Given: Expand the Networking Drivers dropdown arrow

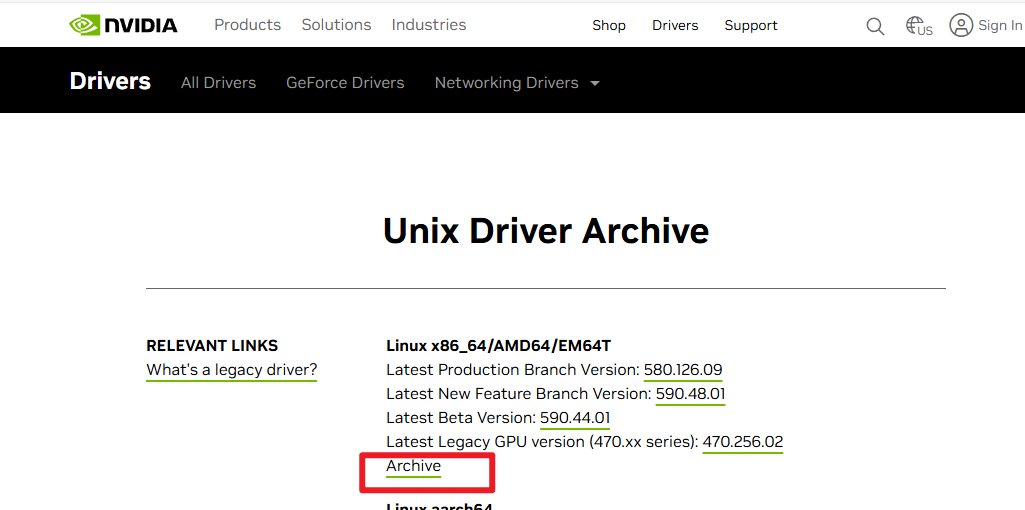Looking at the screenshot, I should click(595, 84).
